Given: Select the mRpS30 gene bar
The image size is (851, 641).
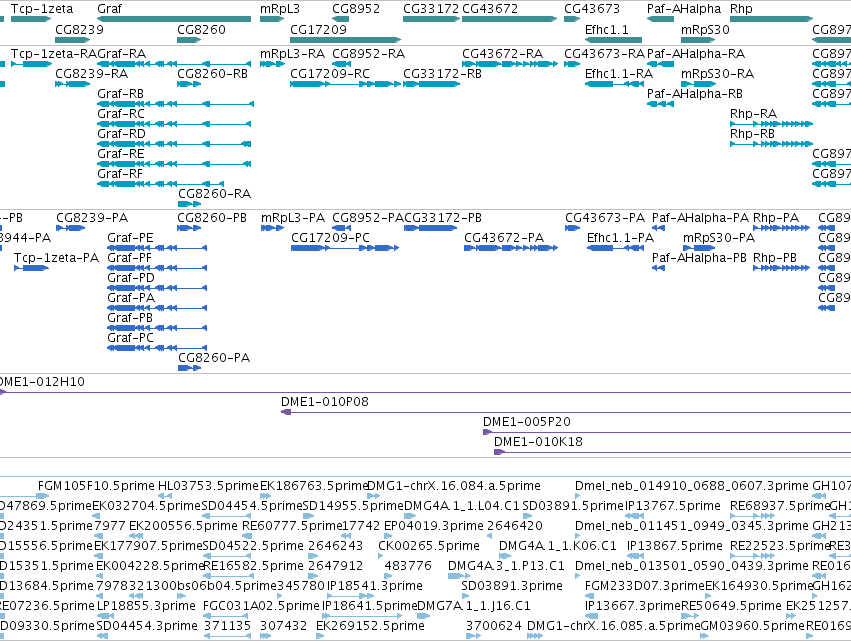Looking at the screenshot, I should [698, 40].
